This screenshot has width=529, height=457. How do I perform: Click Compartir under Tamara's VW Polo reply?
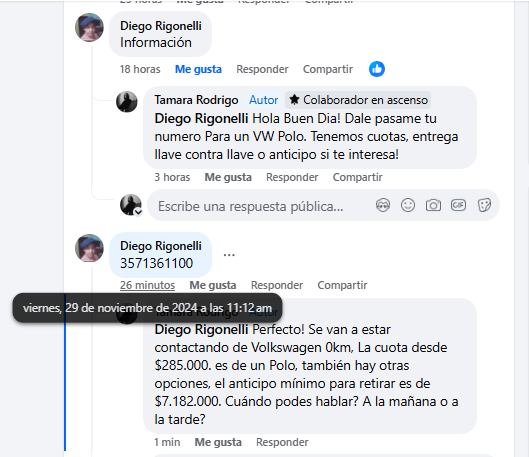click(358, 177)
